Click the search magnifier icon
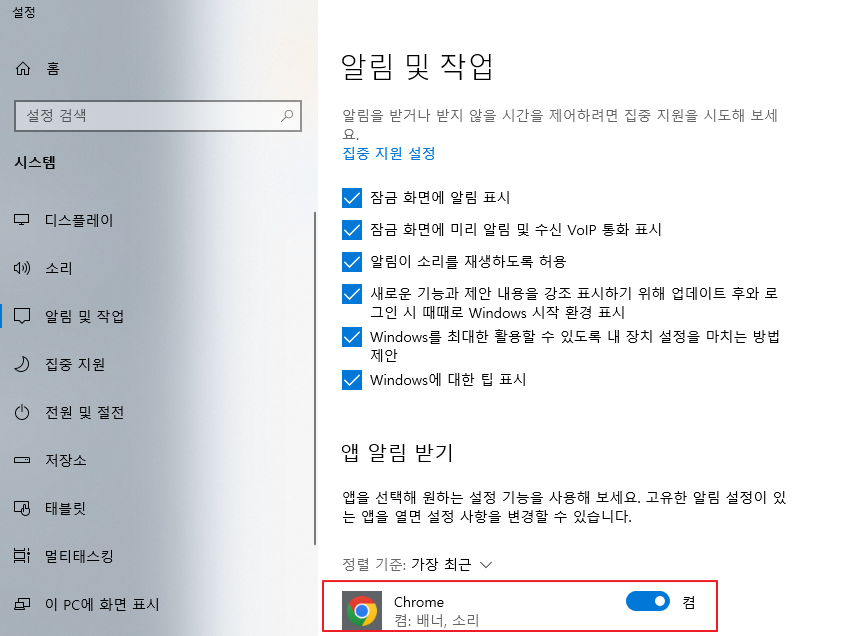Image resolution: width=850 pixels, height=636 pixels. pos(287,115)
